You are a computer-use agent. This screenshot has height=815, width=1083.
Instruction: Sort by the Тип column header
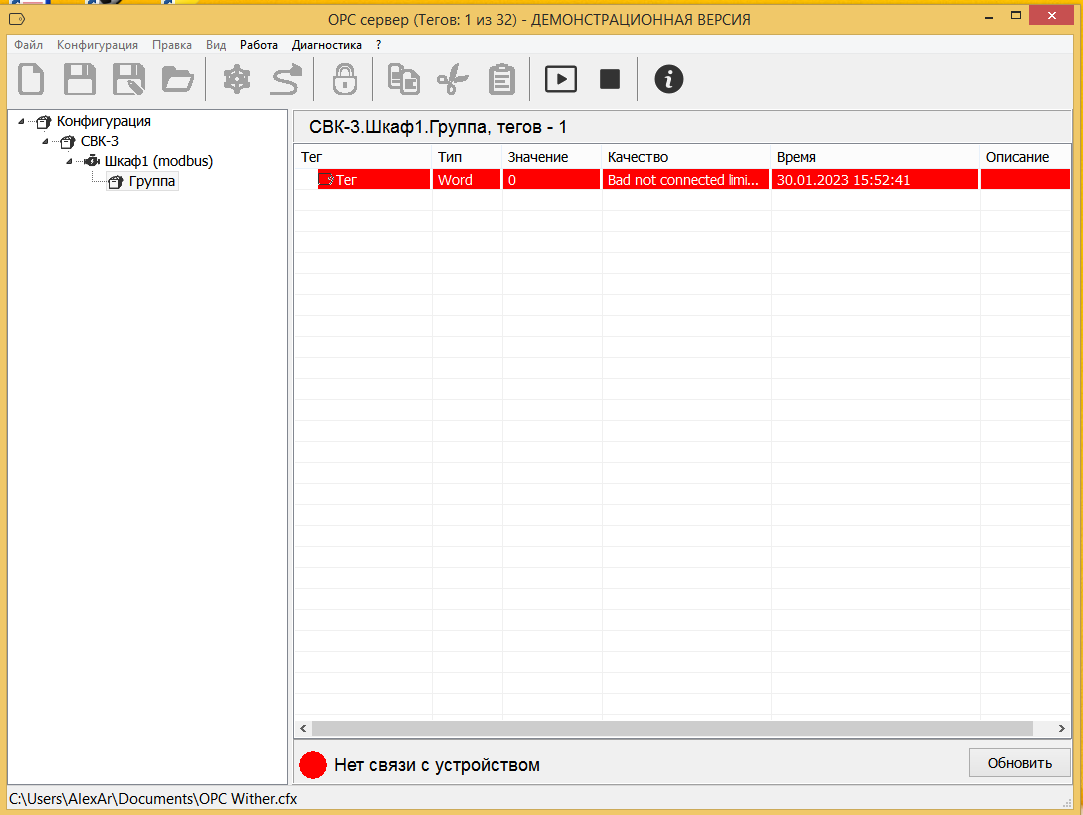pos(467,157)
